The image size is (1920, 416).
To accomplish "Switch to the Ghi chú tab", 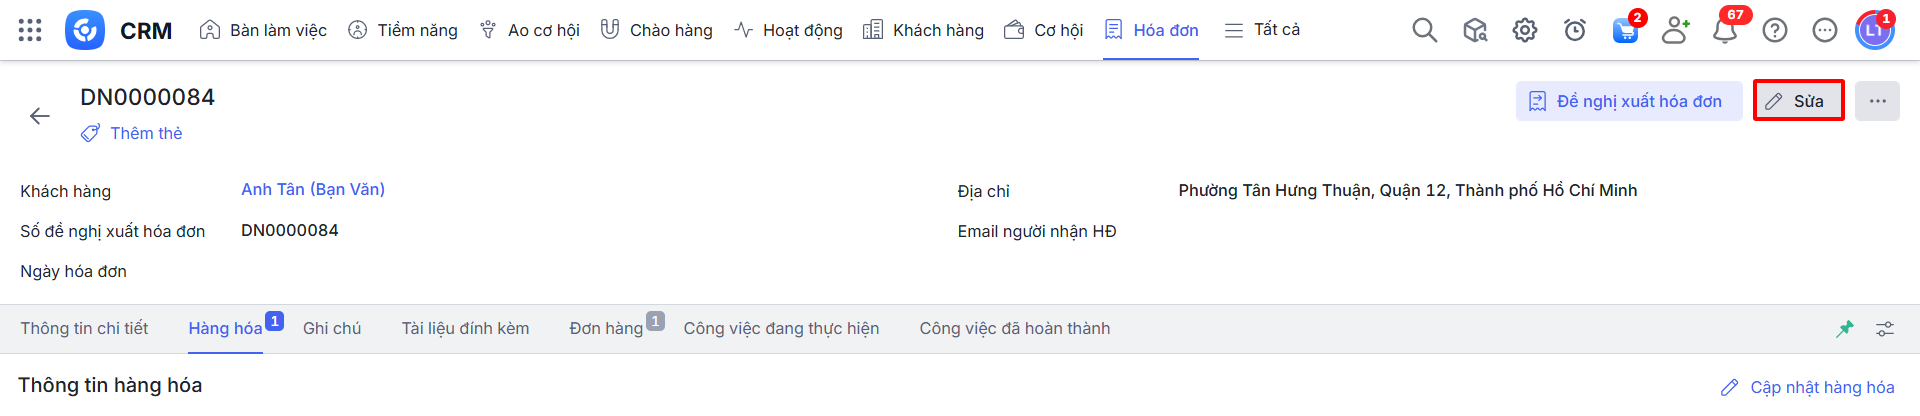I will 332,328.
